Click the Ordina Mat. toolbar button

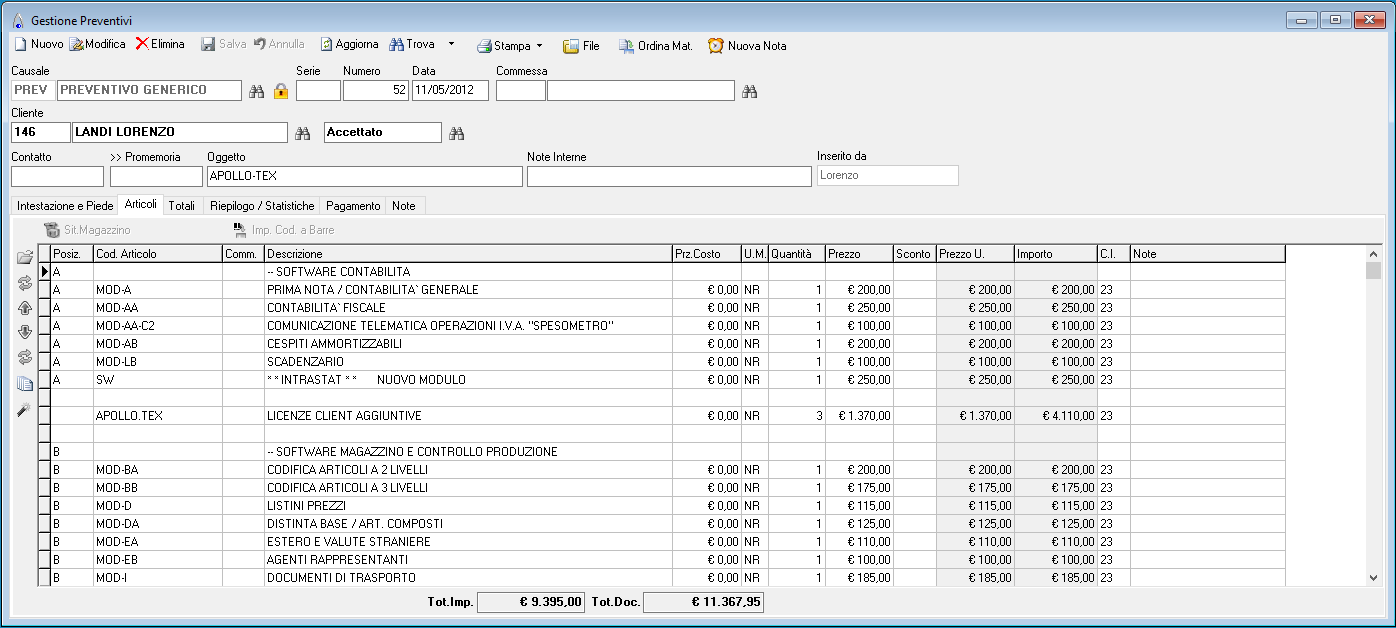click(x=655, y=45)
